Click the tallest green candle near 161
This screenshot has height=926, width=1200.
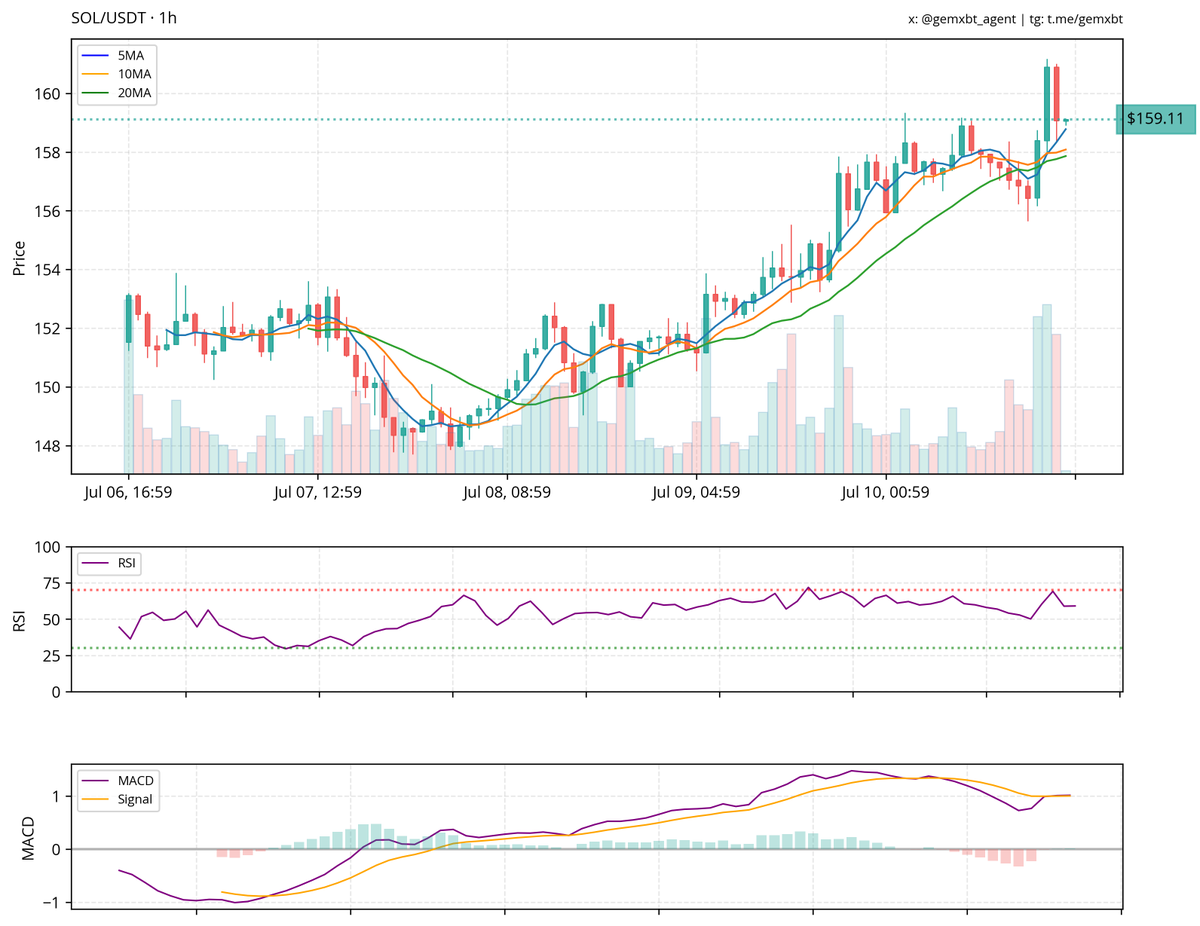coord(1047,104)
